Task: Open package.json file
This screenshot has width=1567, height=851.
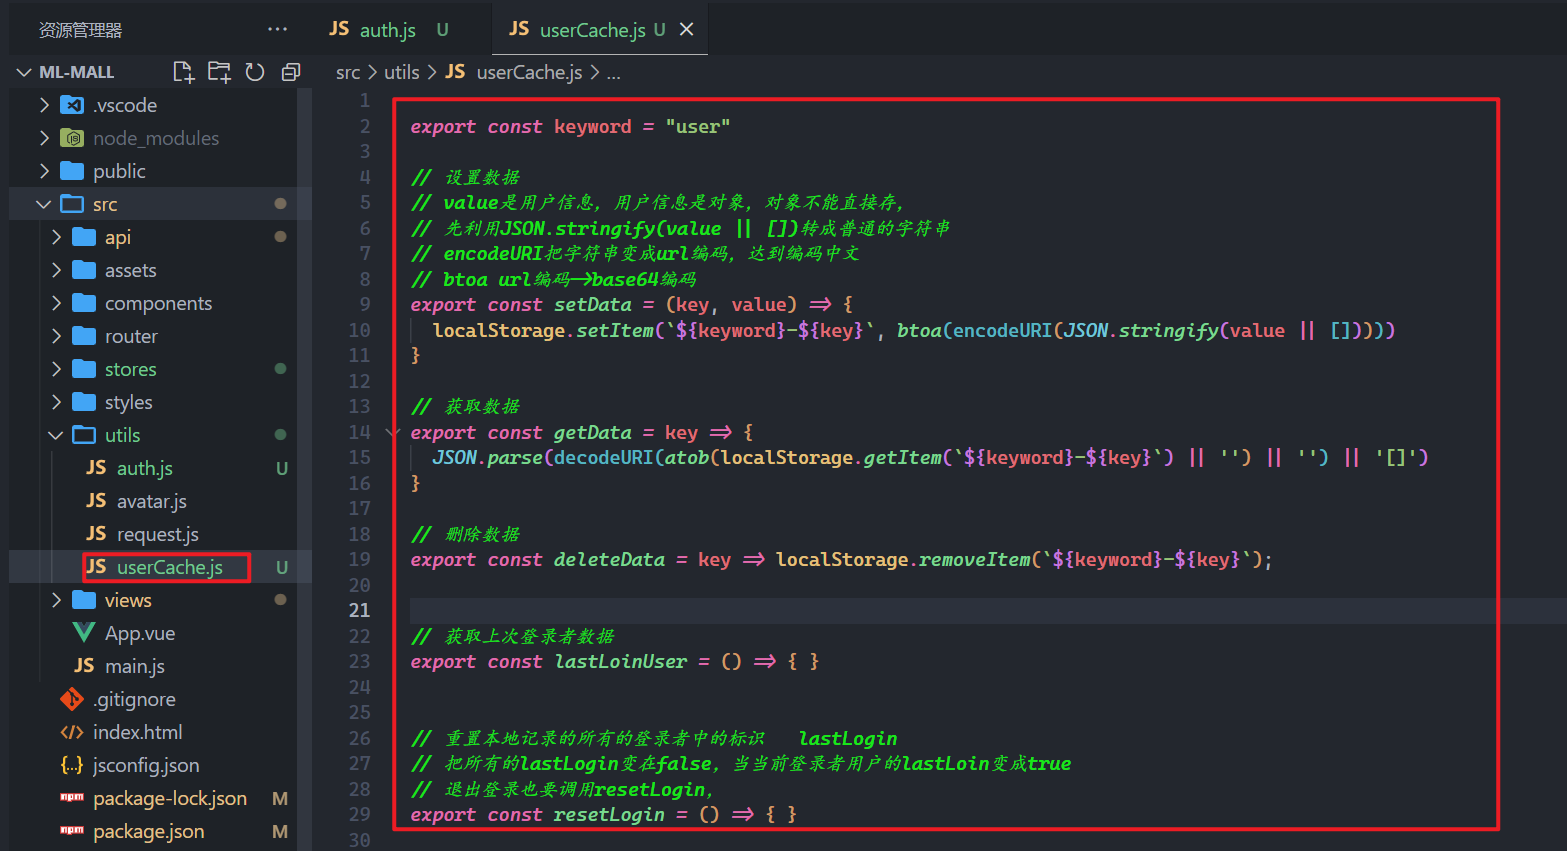Action: (x=148, y=831)
